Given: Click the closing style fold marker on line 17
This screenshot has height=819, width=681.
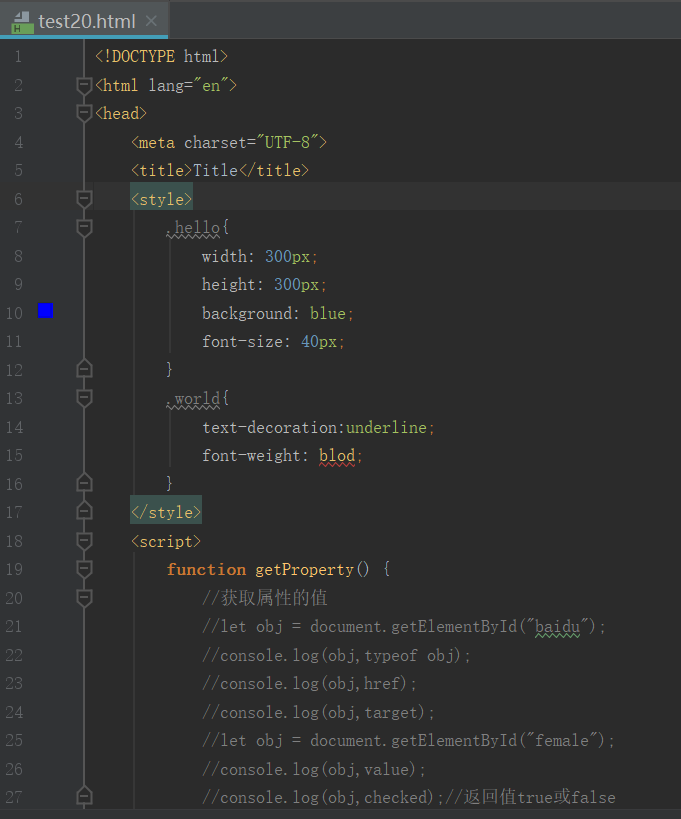Looking at the screenshot, I should (x=84, y=511).
